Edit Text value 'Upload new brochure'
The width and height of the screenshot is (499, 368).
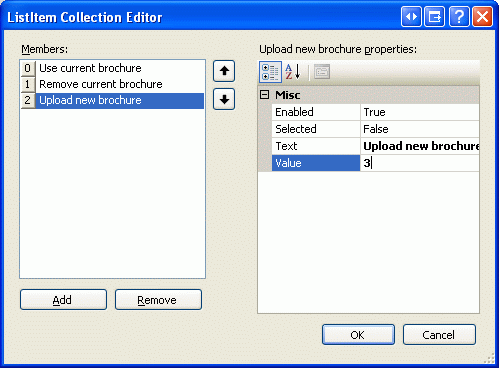click(x=421, y=146)
